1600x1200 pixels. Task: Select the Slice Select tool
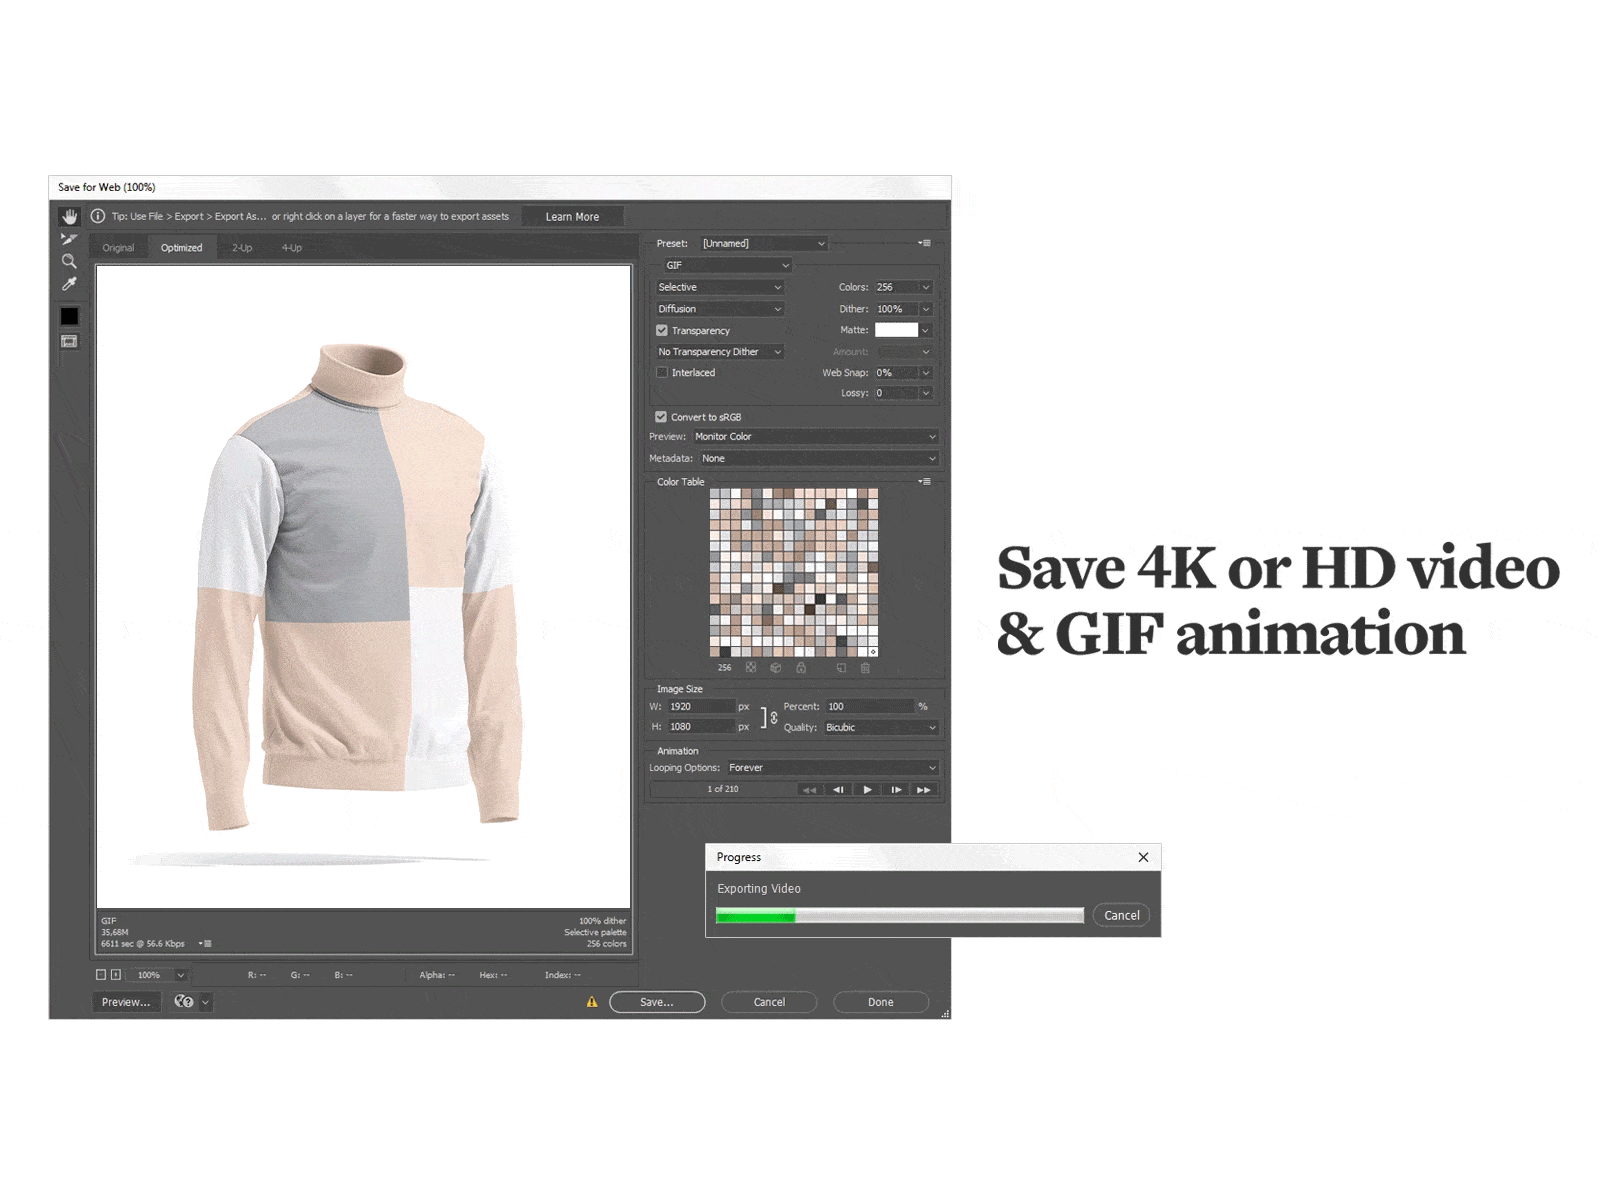pyautogui.click(x=69, y=239)
